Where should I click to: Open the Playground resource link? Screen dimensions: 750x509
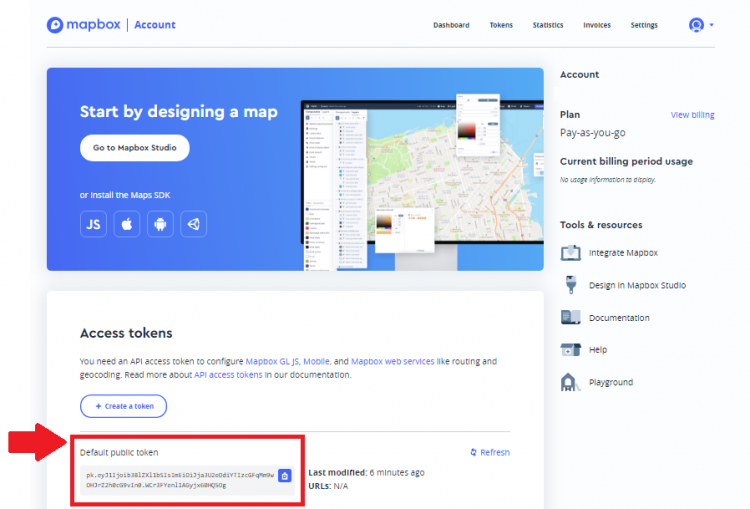[611, 382]
